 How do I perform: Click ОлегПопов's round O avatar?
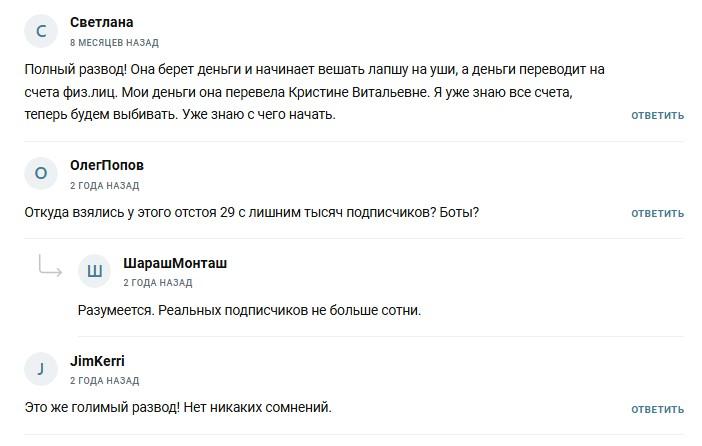point(41,174)
